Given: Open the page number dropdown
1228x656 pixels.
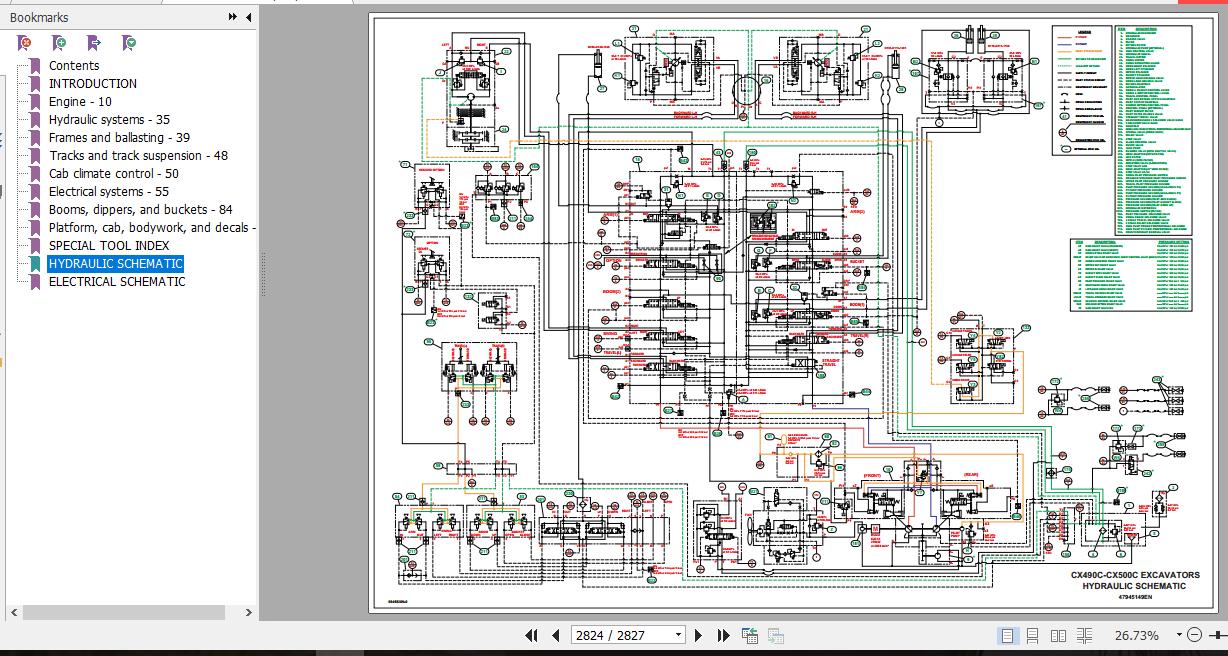Looking at the screenshot, I should (678, 635).
